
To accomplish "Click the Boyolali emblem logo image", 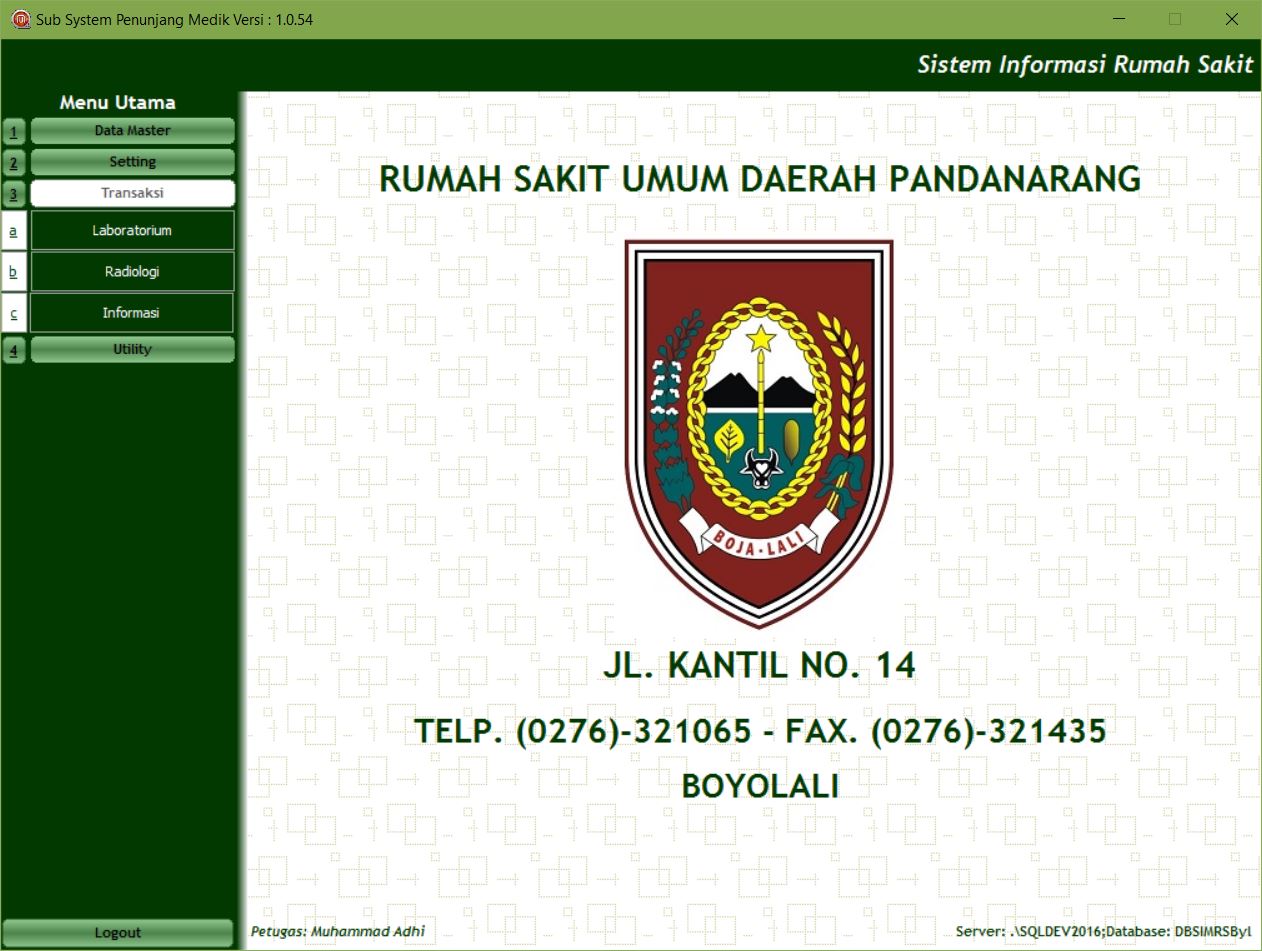I will pyautogui.click(x=759, y=433).
